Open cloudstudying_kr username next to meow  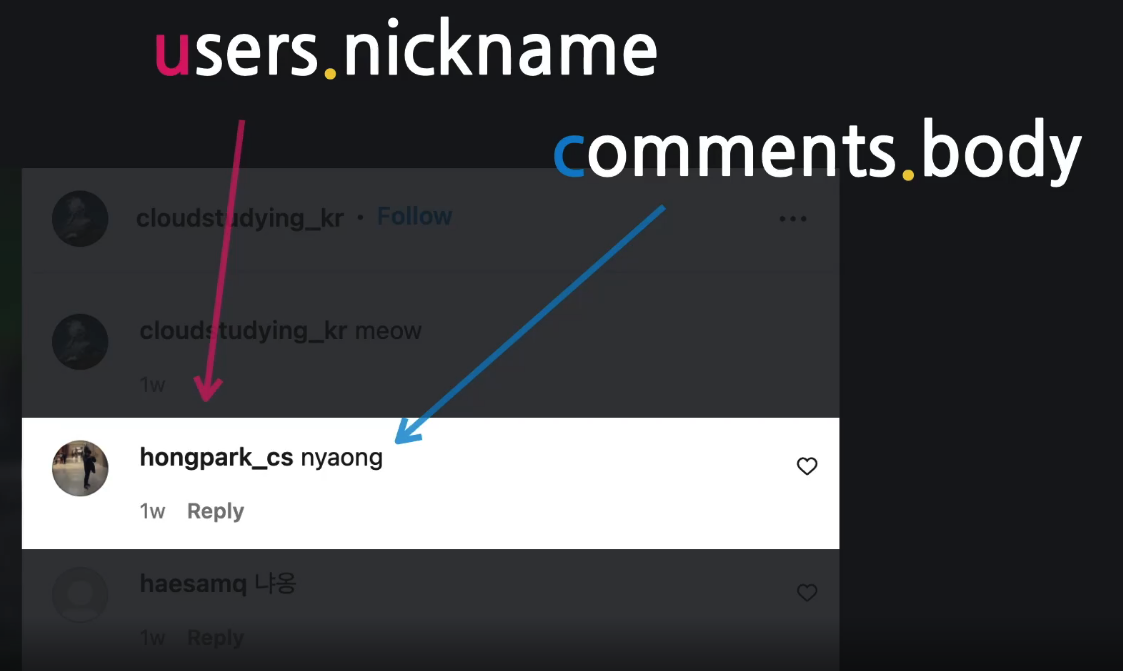pyautogui.click(x=244, y=331)
